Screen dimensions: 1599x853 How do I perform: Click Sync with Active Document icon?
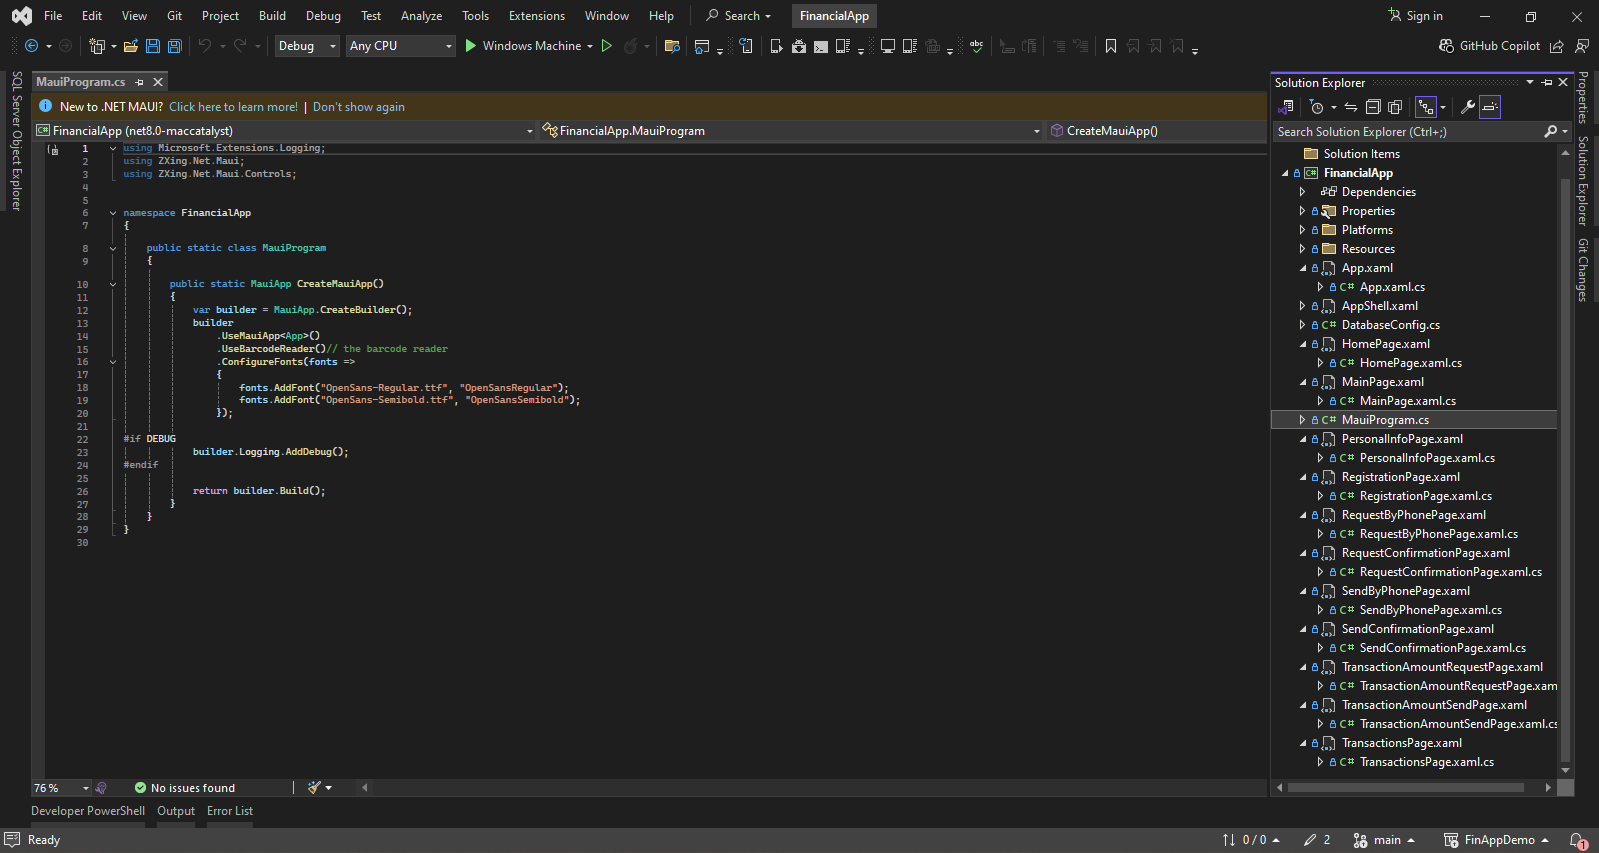click(x=1351, y=107)
